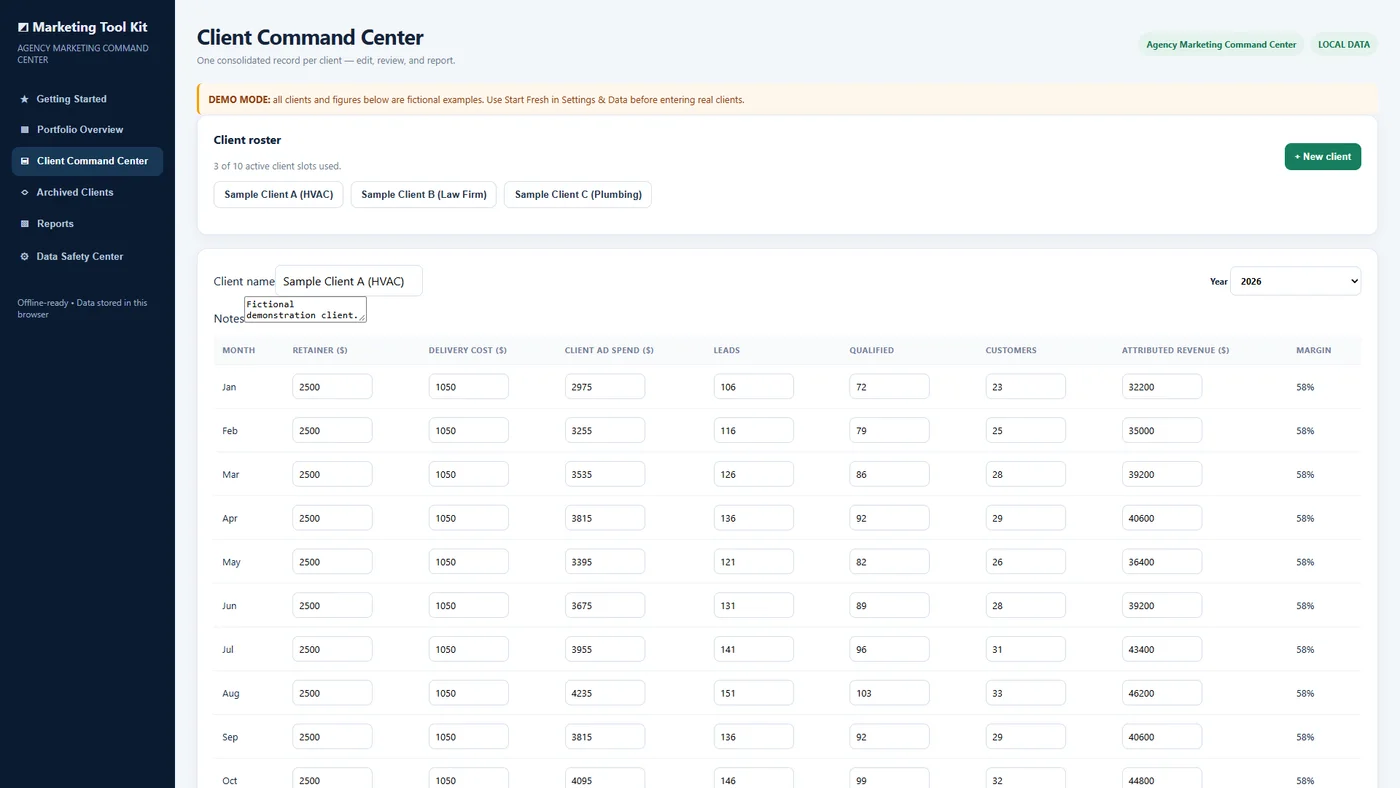Image resolution: width=1400 pixels, height=788 pixels.
Task: Click the Jan margin value 58%
Action: pyautogui.click(x=1305, y=387)
